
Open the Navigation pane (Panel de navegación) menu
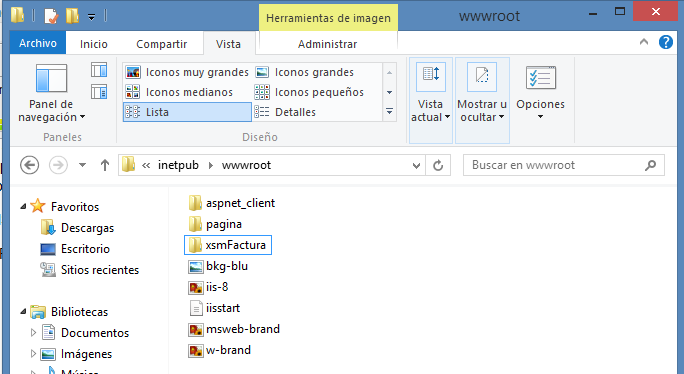pos(51,93)
